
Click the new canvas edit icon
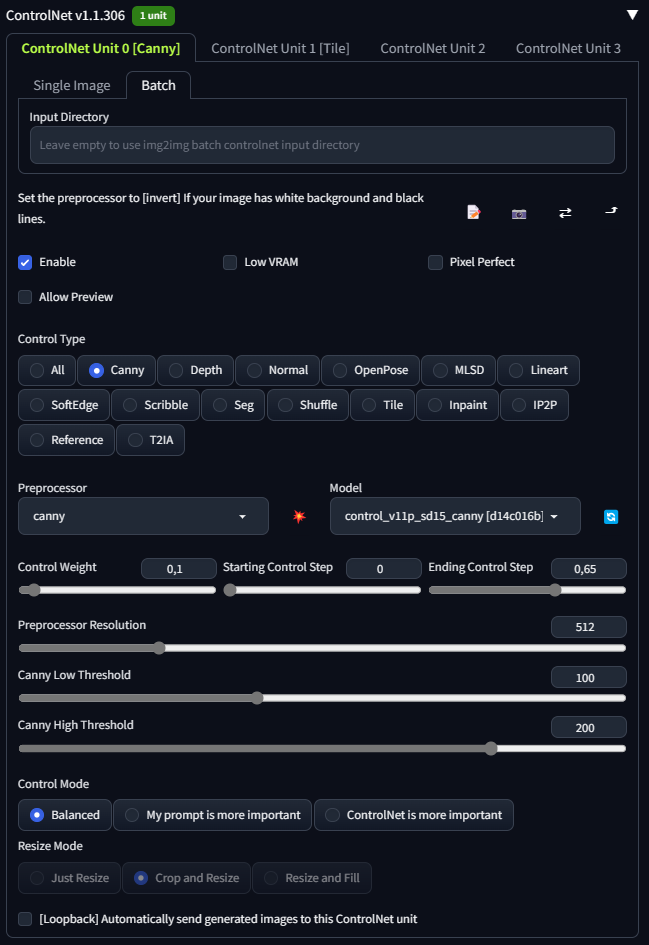pyautogui.click(x=474, y=212)
